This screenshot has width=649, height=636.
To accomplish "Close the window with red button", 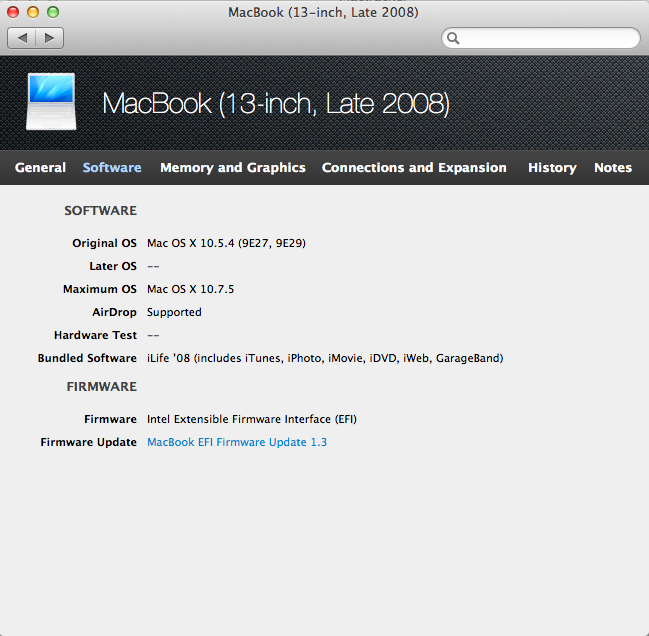I will pos(13,12).
